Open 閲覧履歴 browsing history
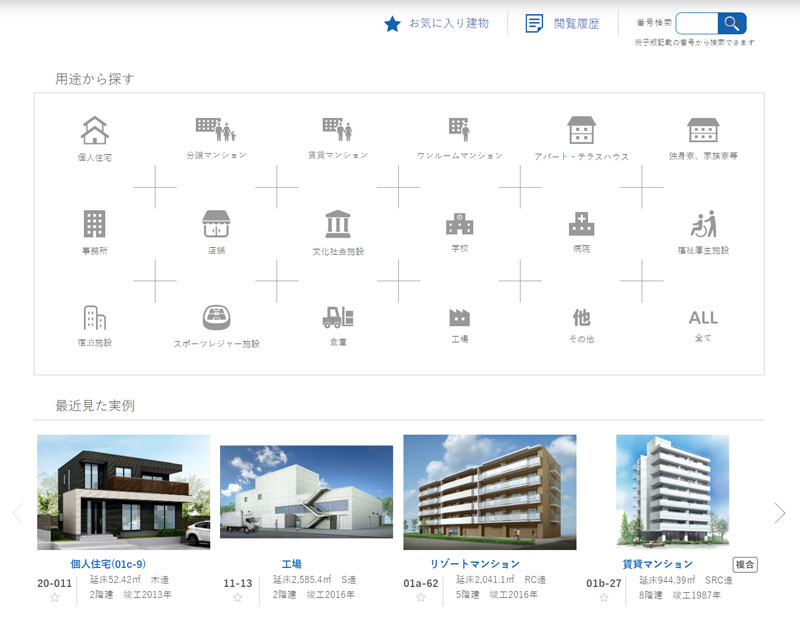This screenshot has height=623, width=800. [x=563, y=23]
